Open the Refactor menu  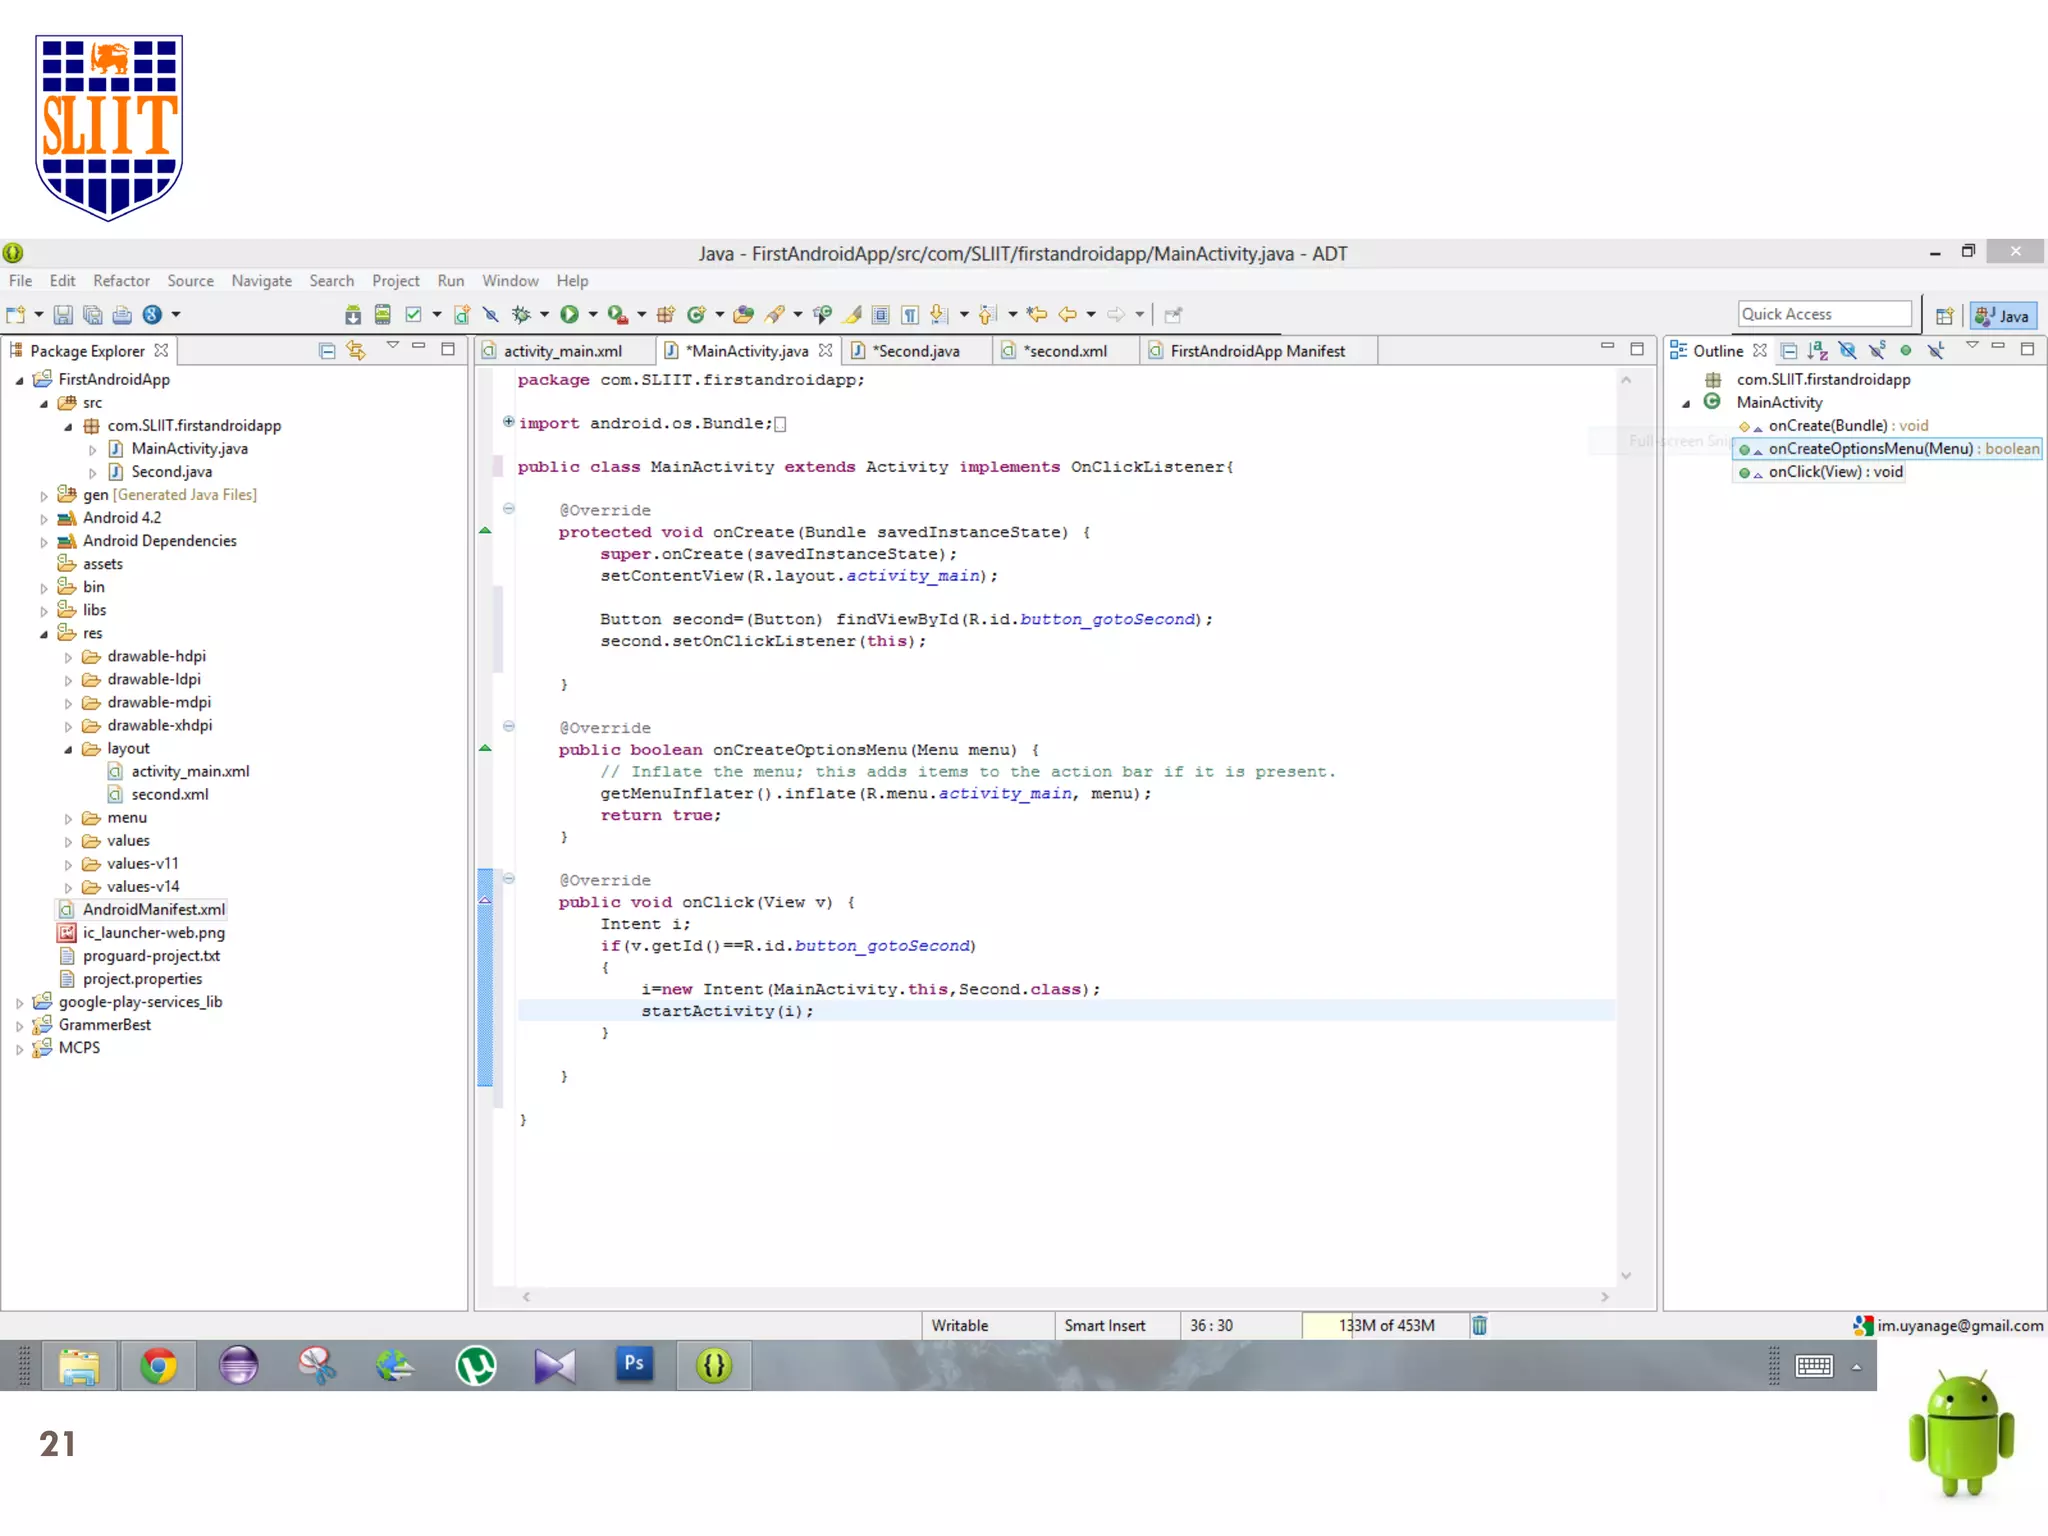(x=121, y=281)
